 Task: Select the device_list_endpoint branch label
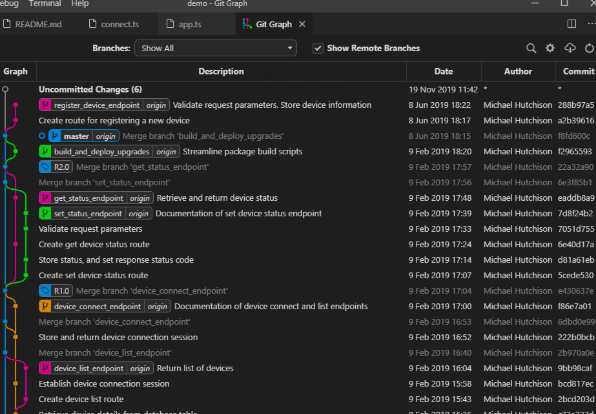96,368
